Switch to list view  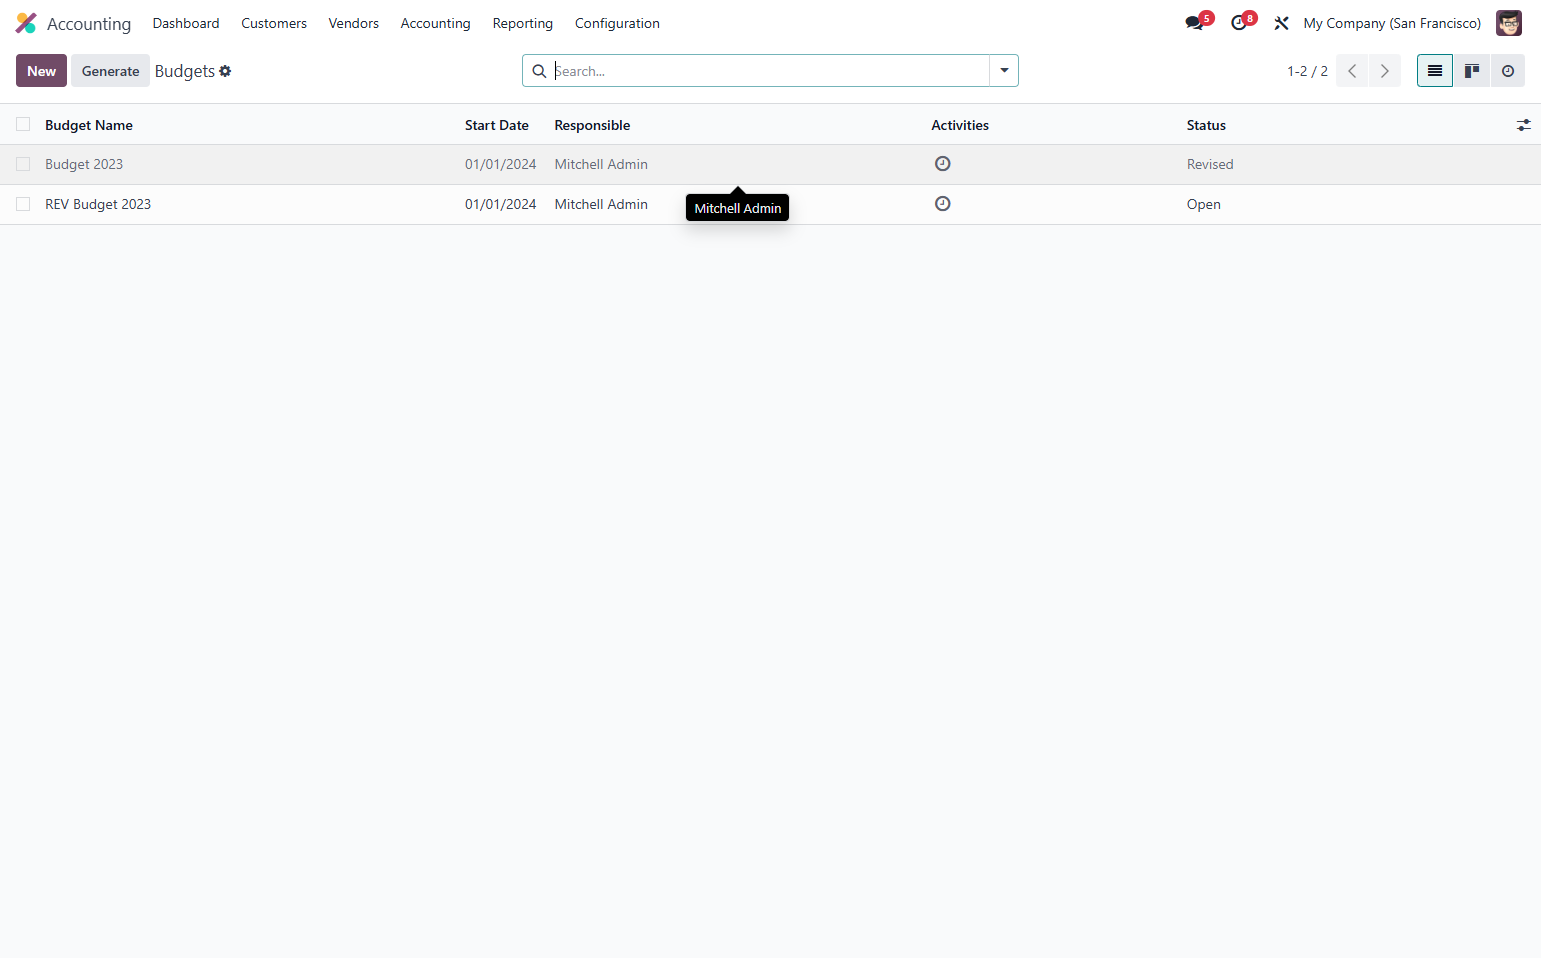pyautogui.click(x=1435, y=71)
